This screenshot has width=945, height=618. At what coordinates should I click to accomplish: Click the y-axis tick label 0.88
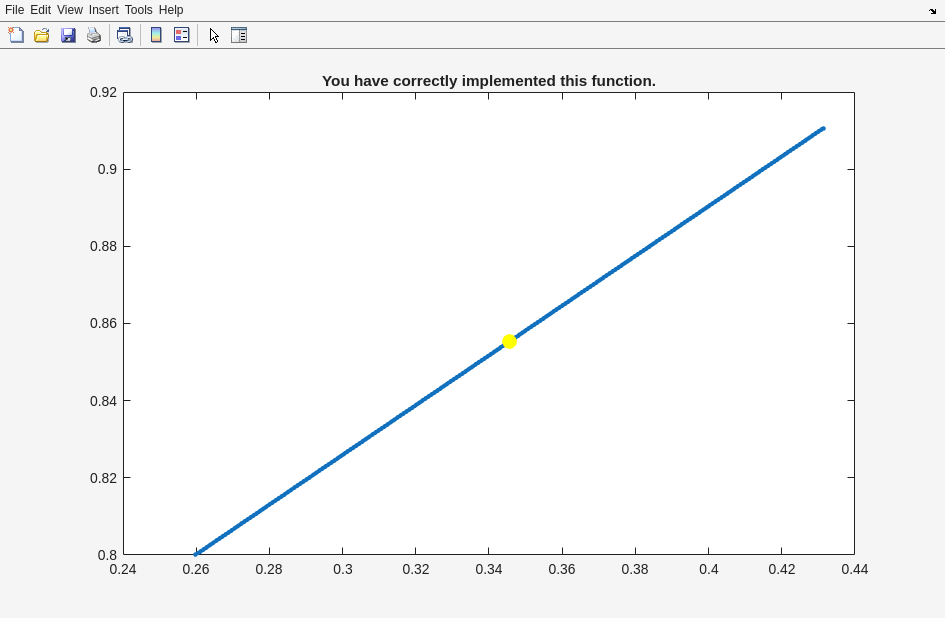point(103,246)
